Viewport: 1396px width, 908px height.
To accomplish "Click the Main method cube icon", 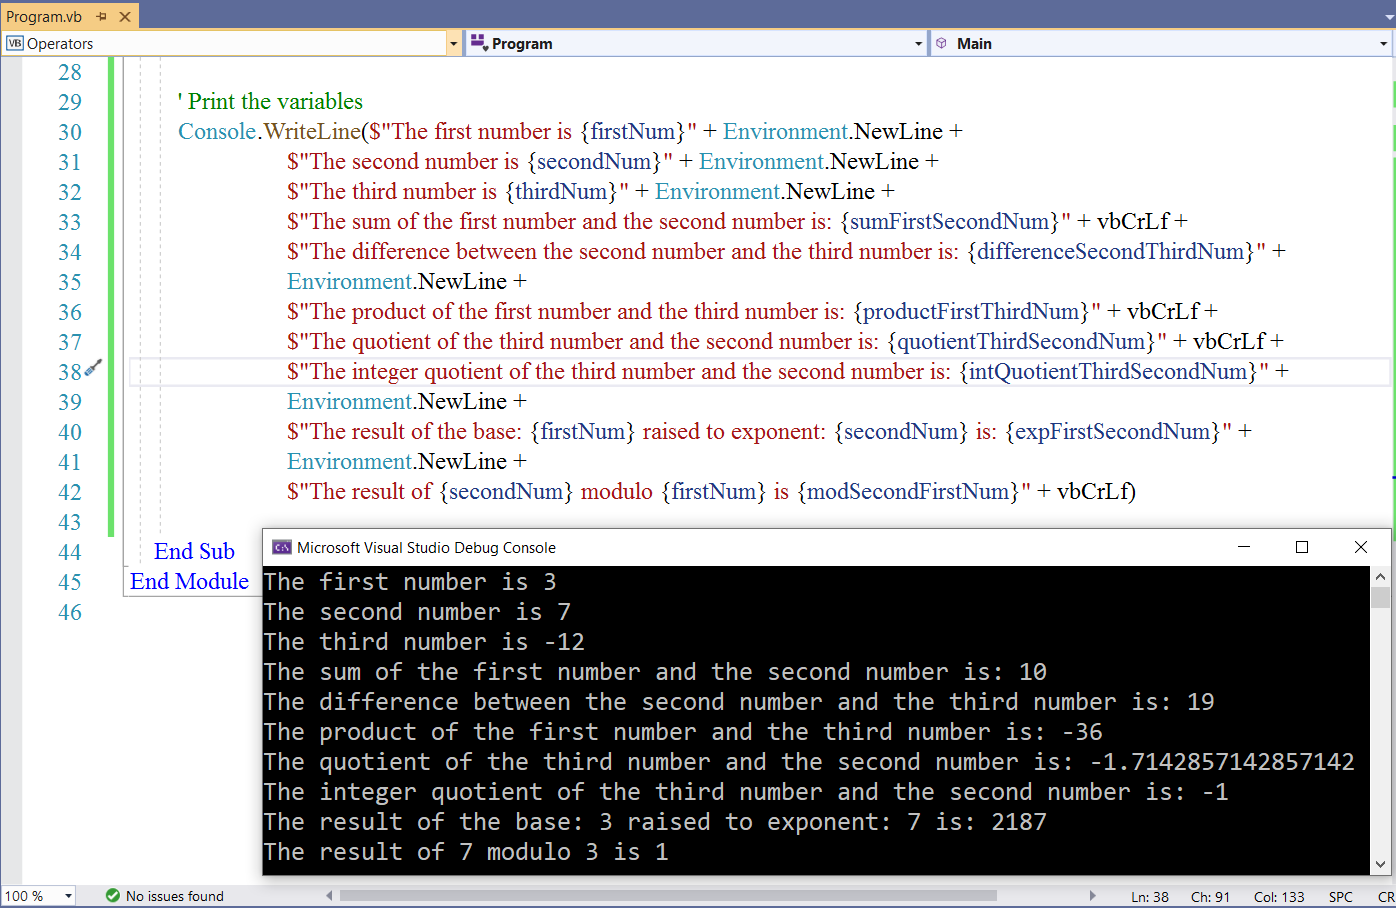I will pyautogui.click(x=941, y=43).
